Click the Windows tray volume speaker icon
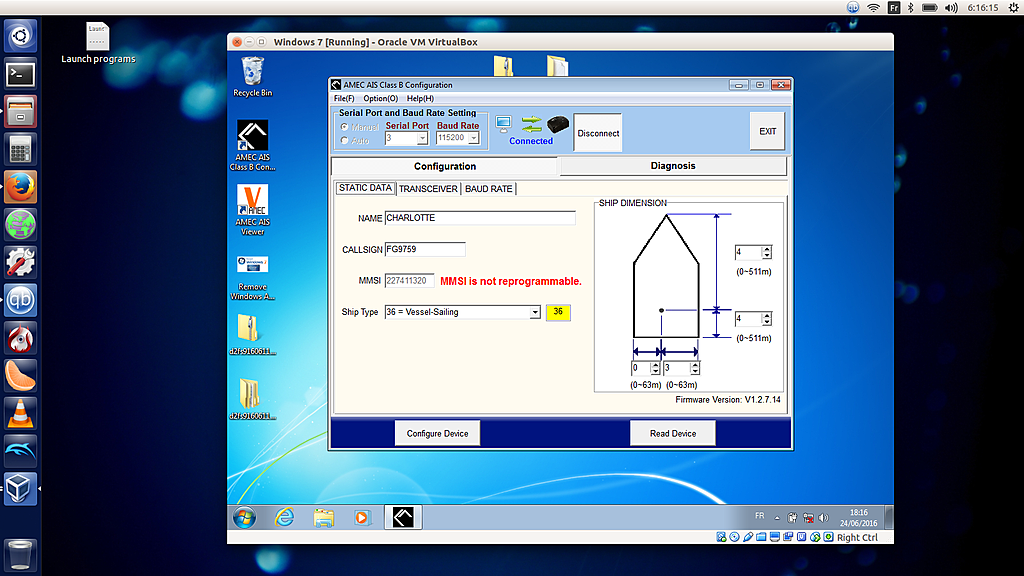The width and height of the screenshot is (1024, 576). tap(824, 518)
